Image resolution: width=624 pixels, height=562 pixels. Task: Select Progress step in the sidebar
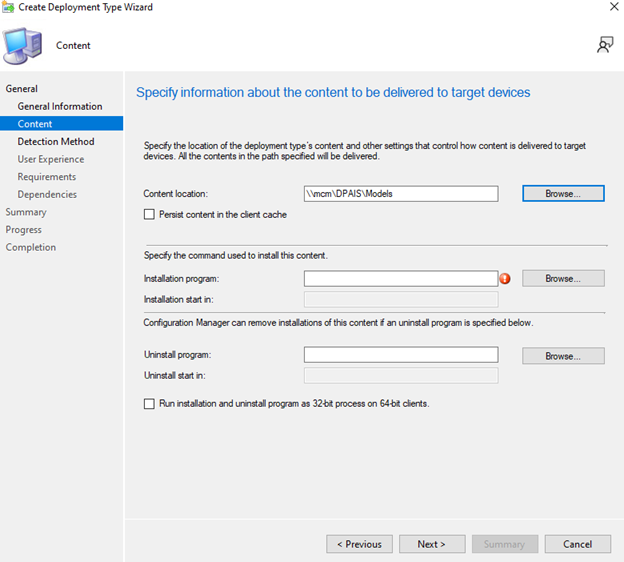23,230
